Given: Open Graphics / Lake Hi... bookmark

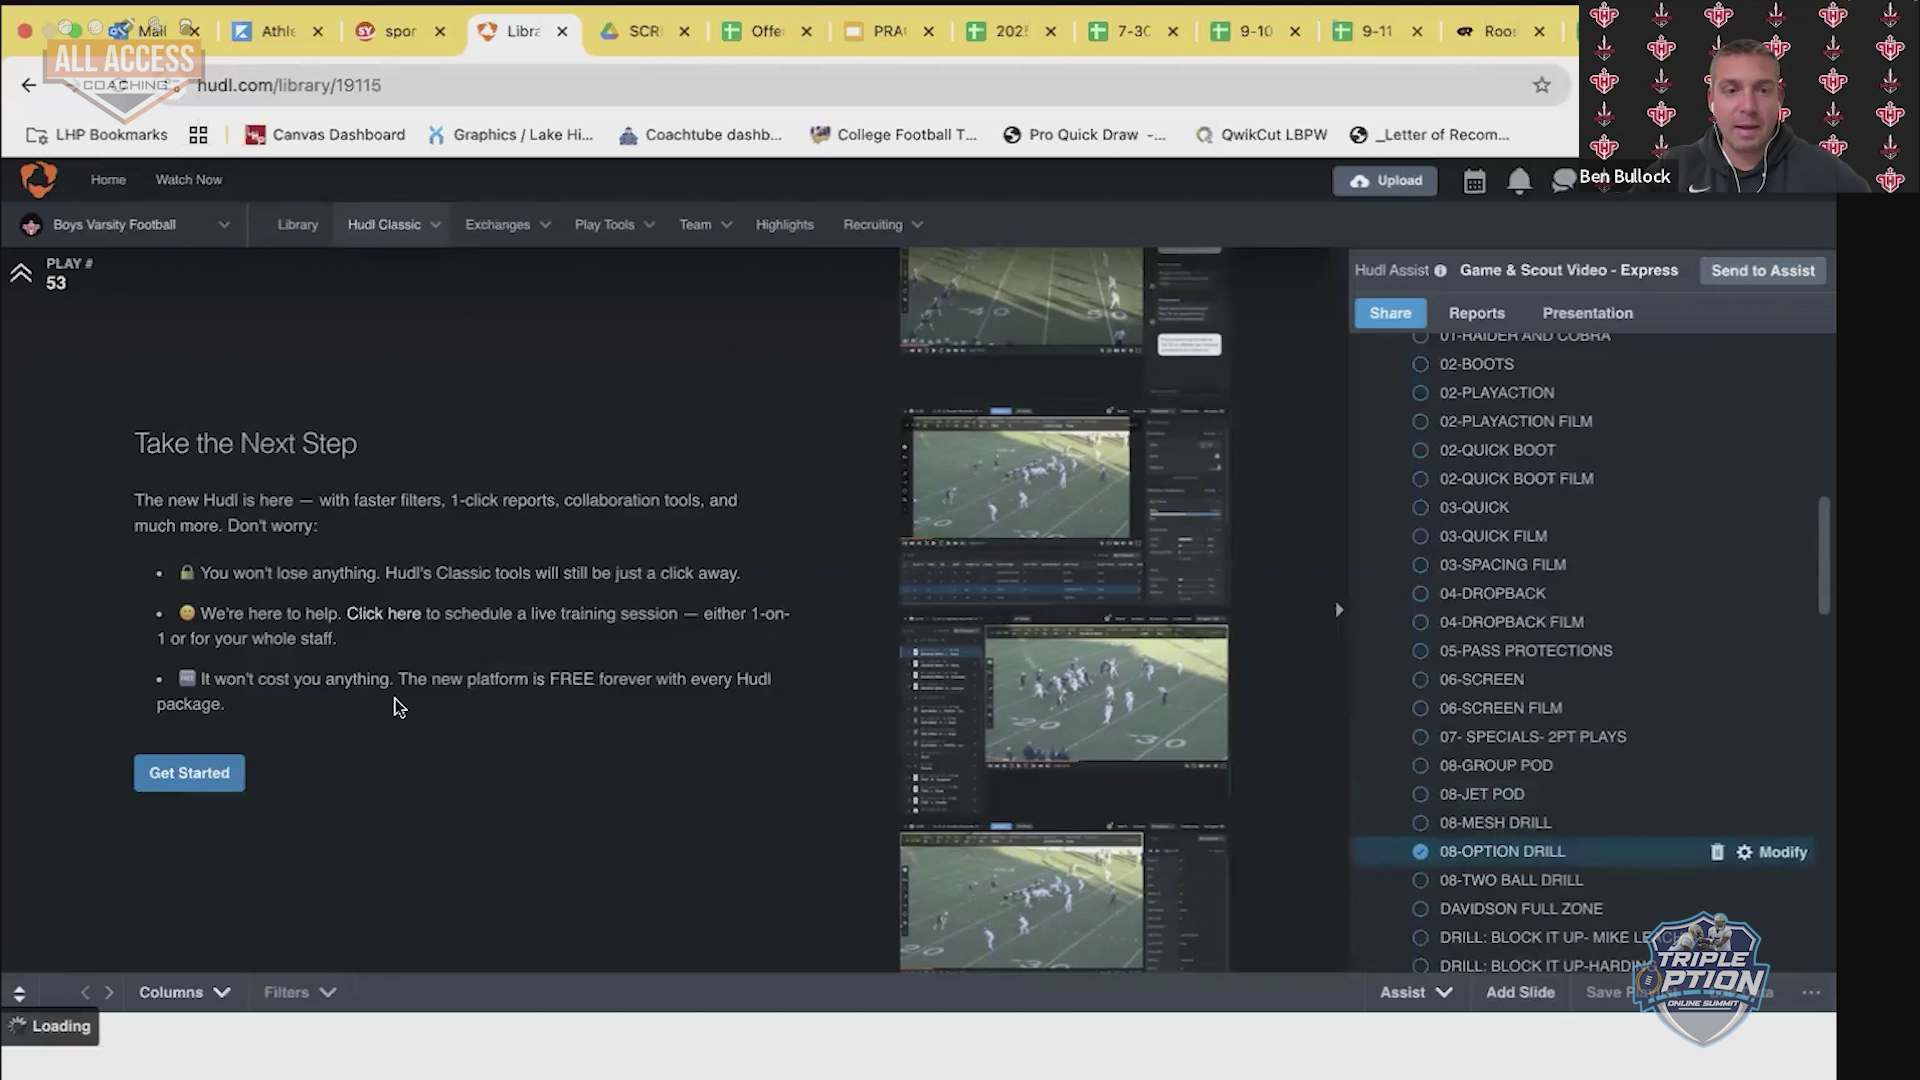Looking at the screenshot, I should pyautogui.click(x=510, y=135).
